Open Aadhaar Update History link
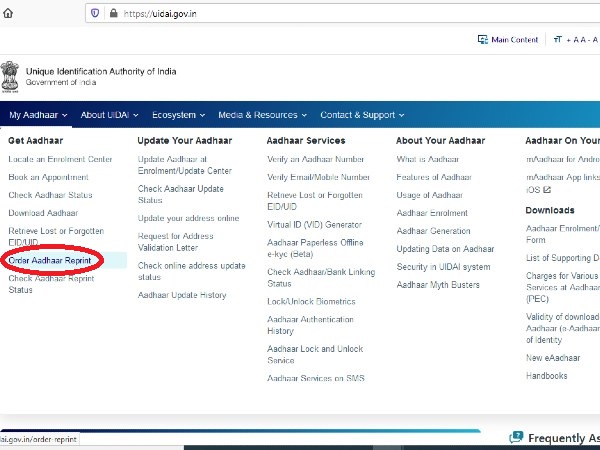Image resolution: width=600 pixels, height=450 pixels. [182, 295]
